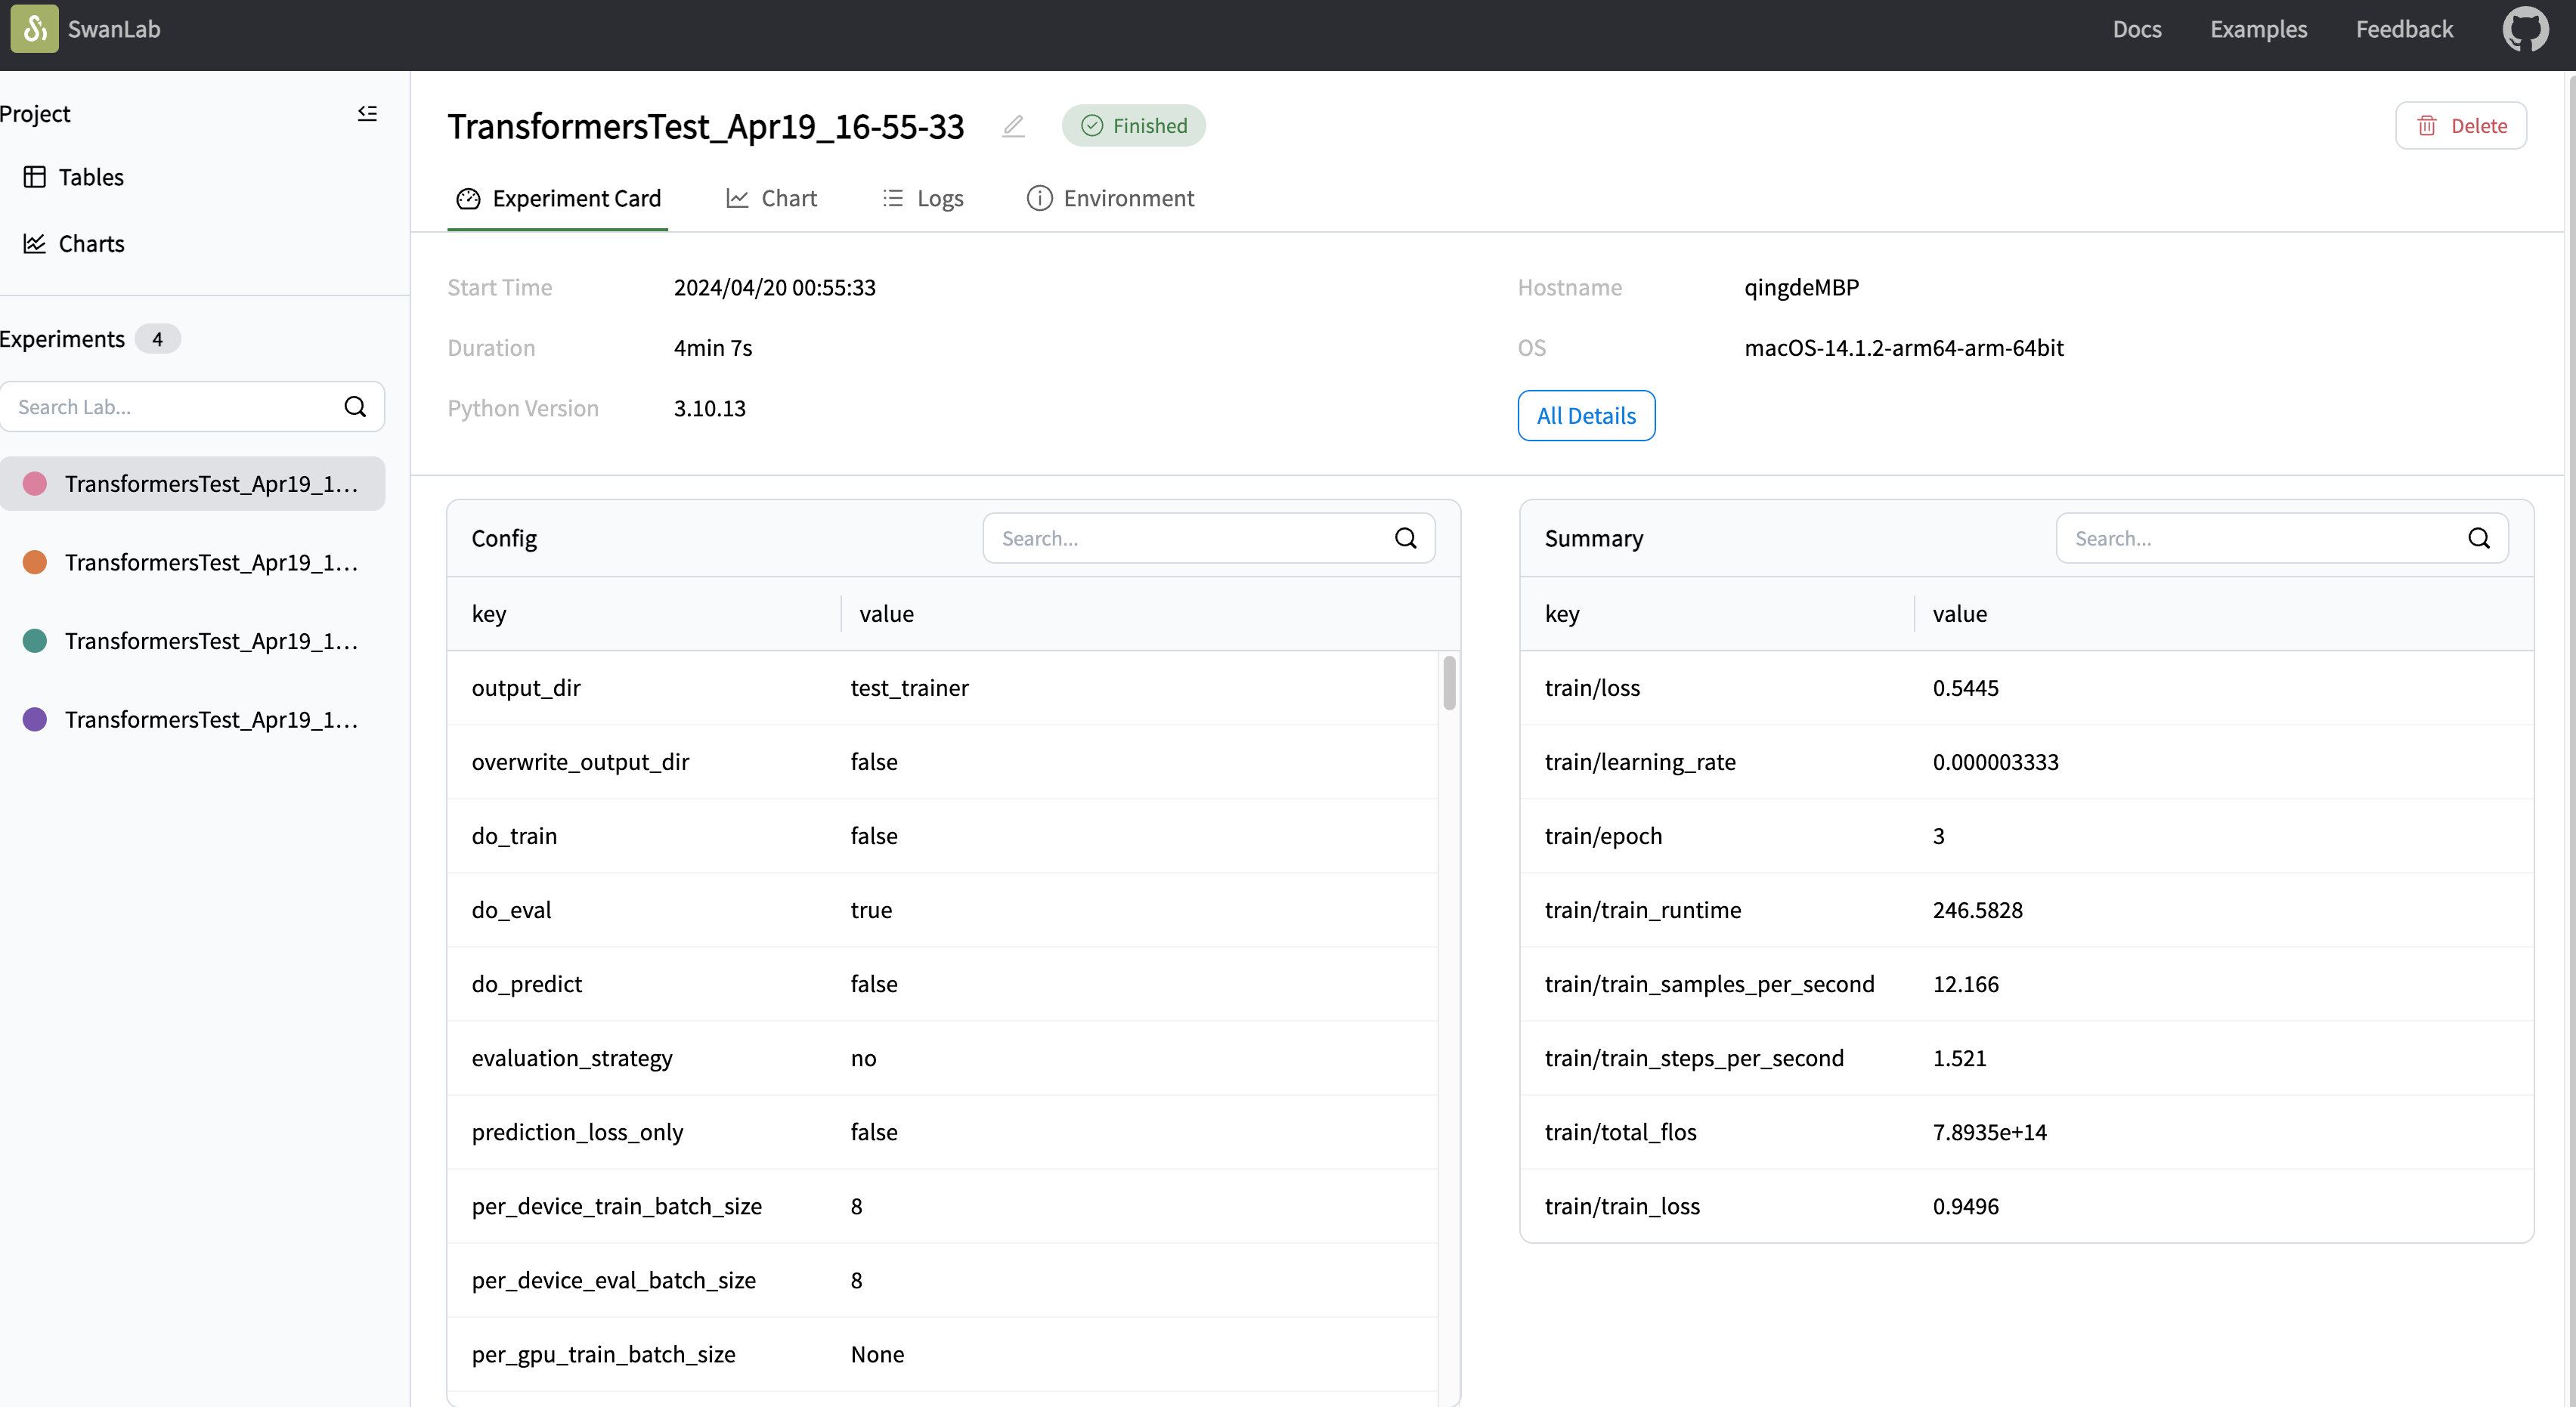This screenshot has width=2576, height=1407.
Task: Click the train/loss summary value 0.5445
Action: click(x=1965, y=688)
